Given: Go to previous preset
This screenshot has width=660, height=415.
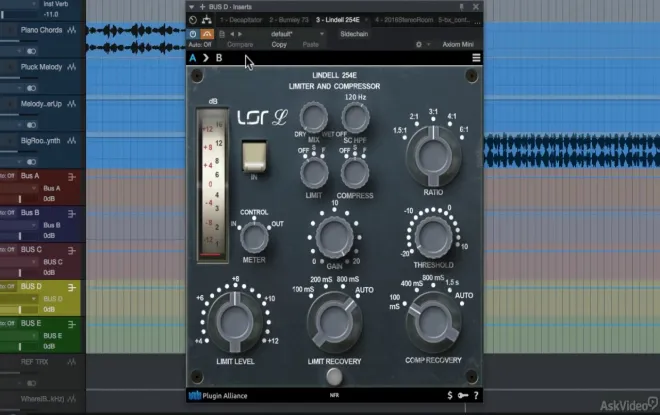Looking at the screenshot, I should pos(232,34).
